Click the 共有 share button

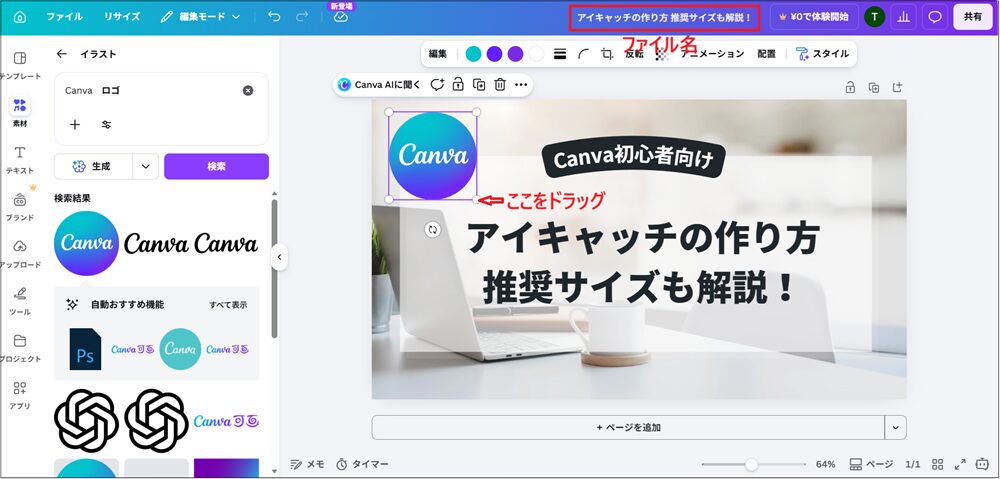point(973,17)
